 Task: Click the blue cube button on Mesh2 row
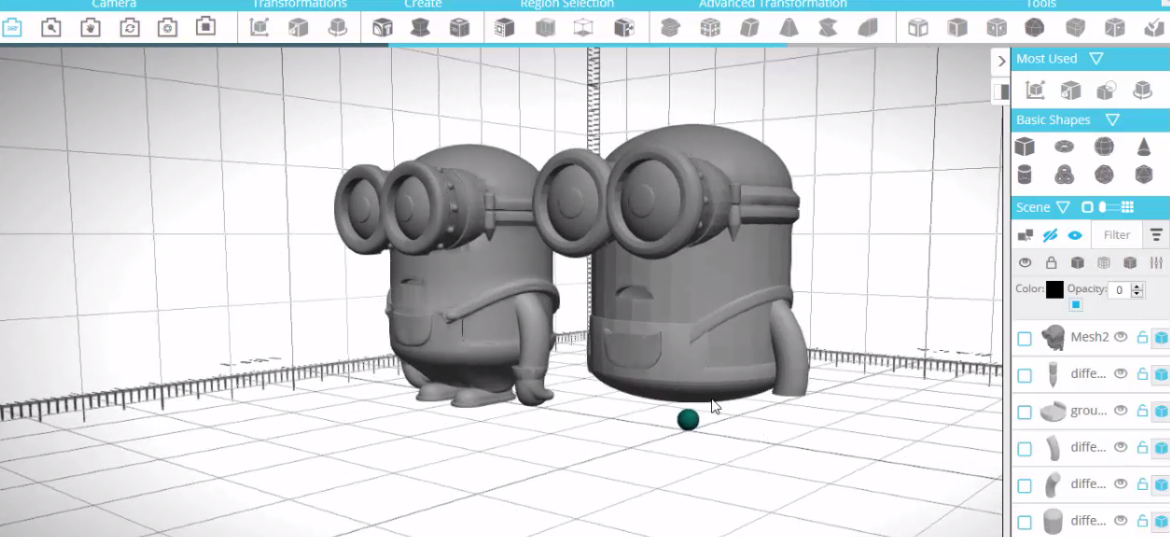1161,338
